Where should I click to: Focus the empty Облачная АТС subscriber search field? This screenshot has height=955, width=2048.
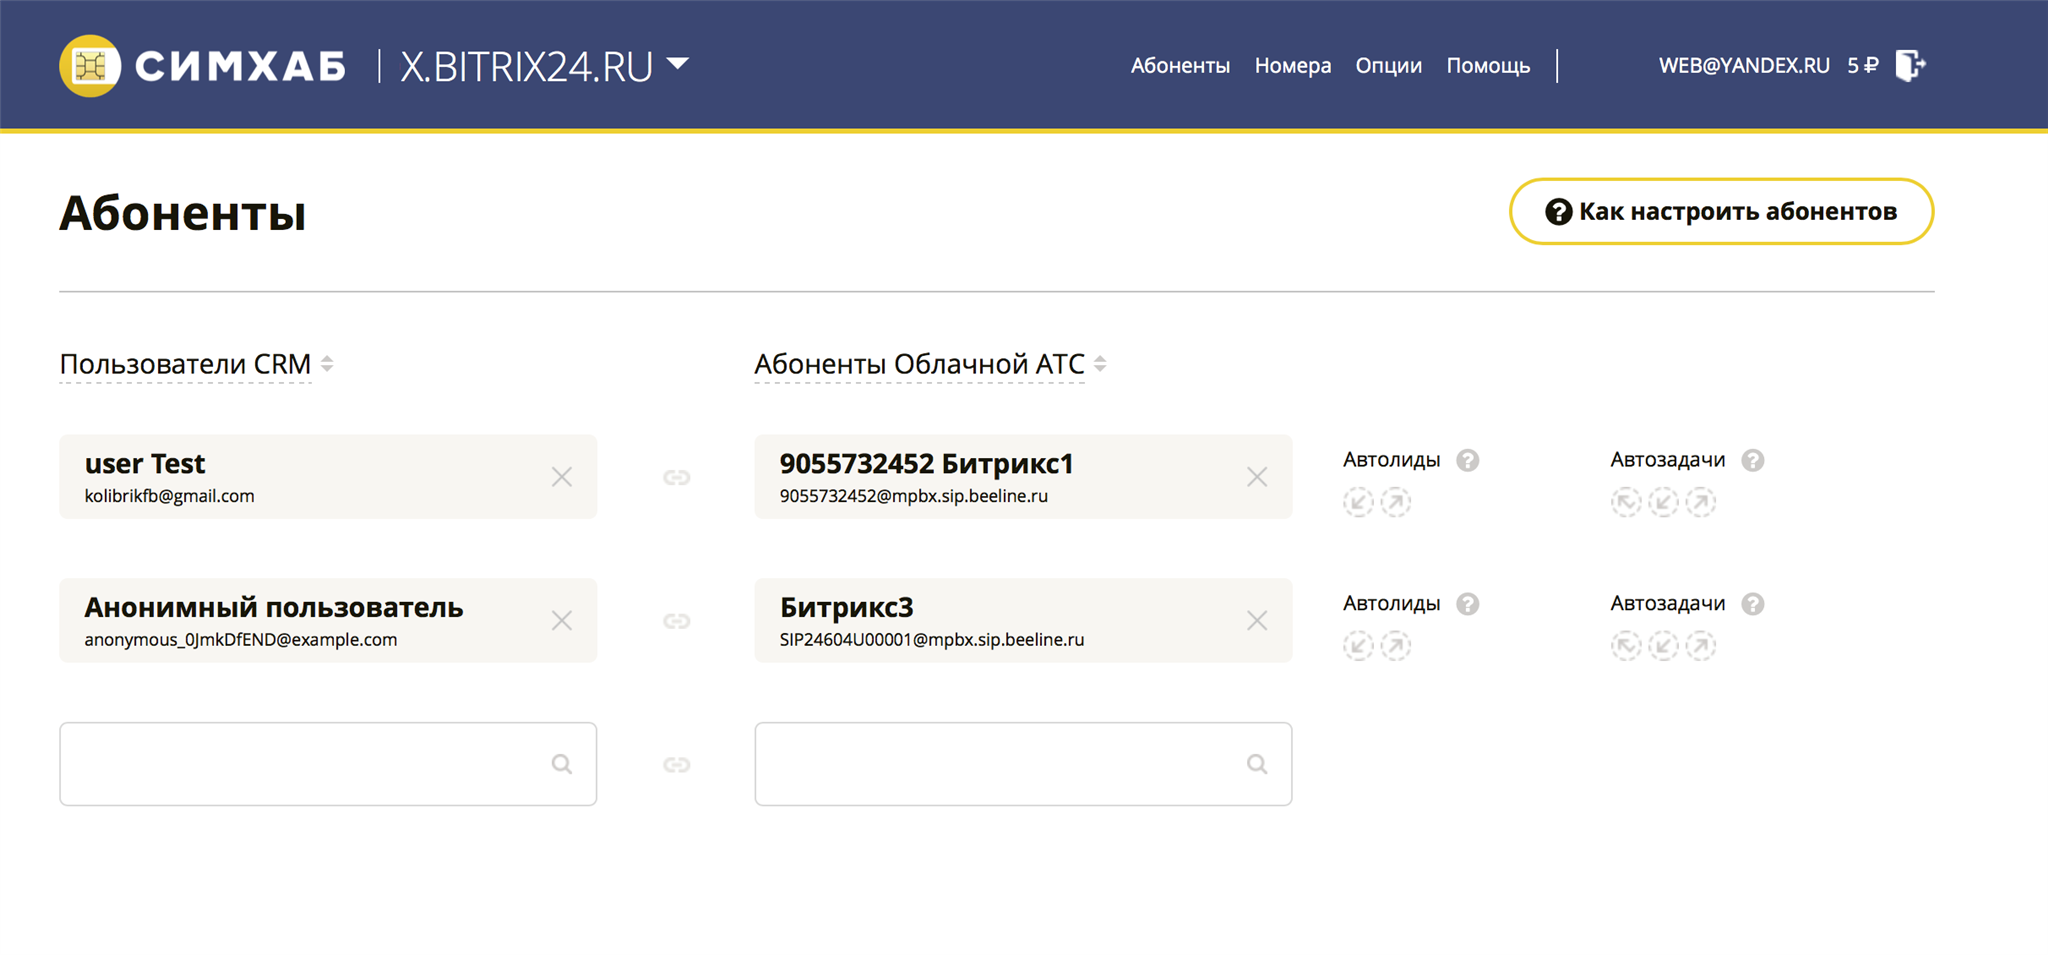point(1000,765)
